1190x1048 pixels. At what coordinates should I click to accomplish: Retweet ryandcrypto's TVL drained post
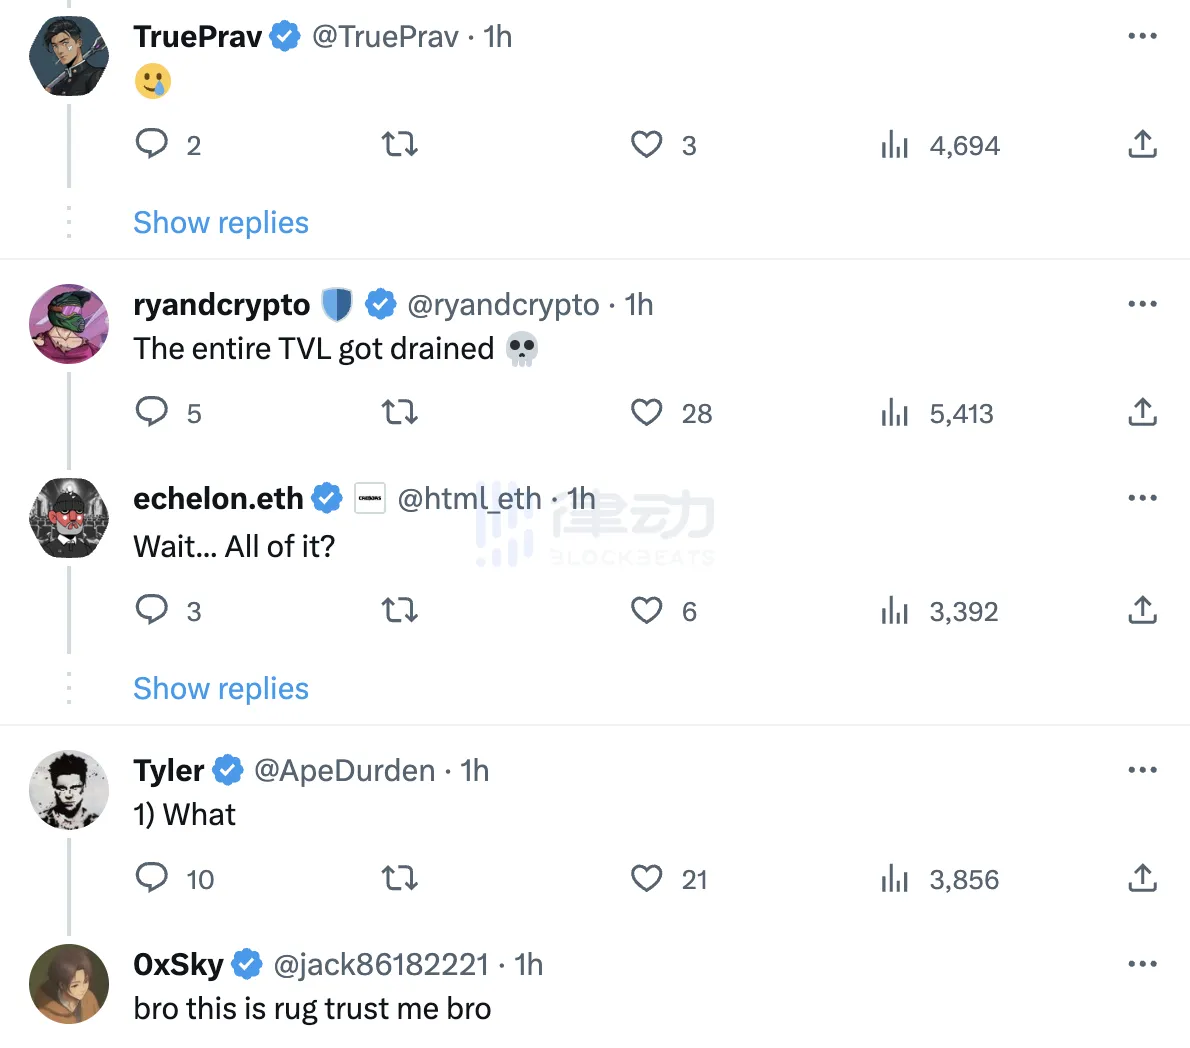(400, 412)
